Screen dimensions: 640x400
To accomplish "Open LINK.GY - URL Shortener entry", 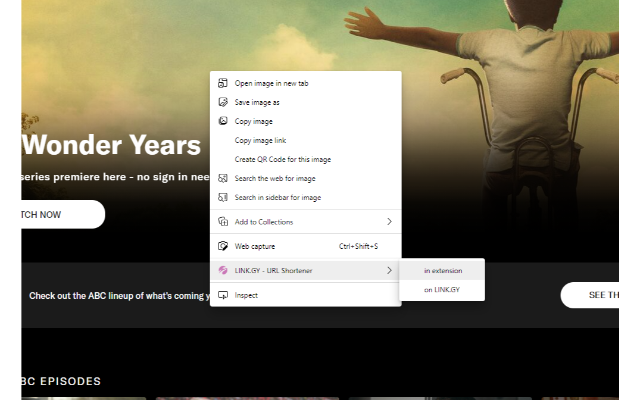I will point(306,270).
